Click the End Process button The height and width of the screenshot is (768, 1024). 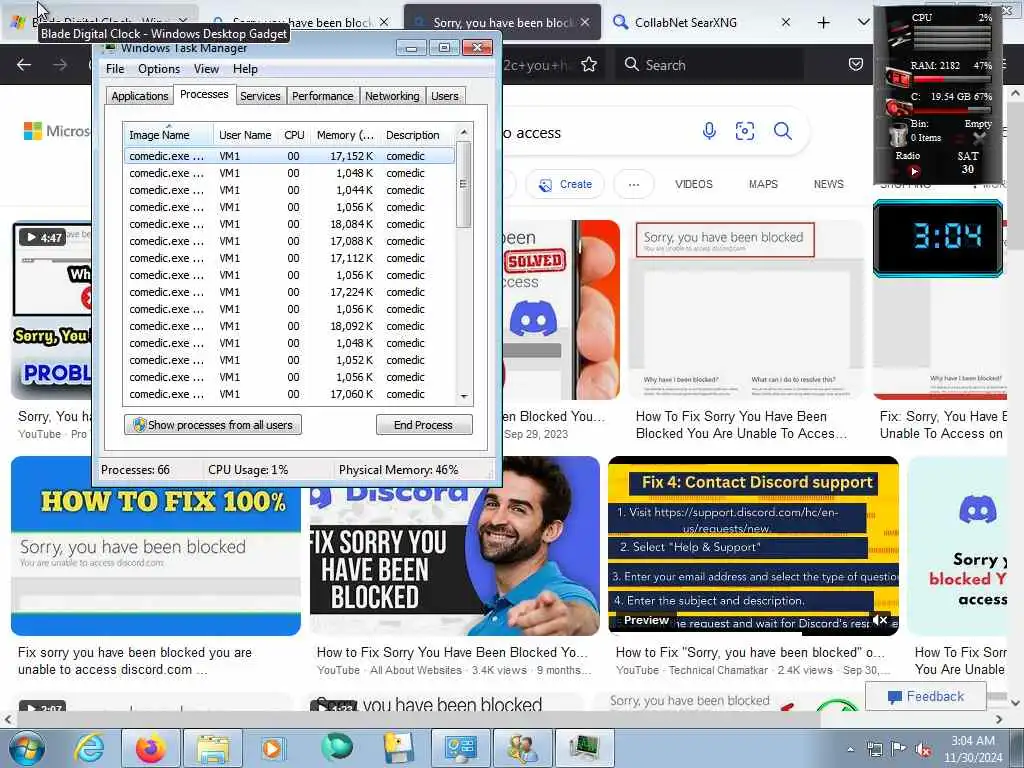point(424,425)
